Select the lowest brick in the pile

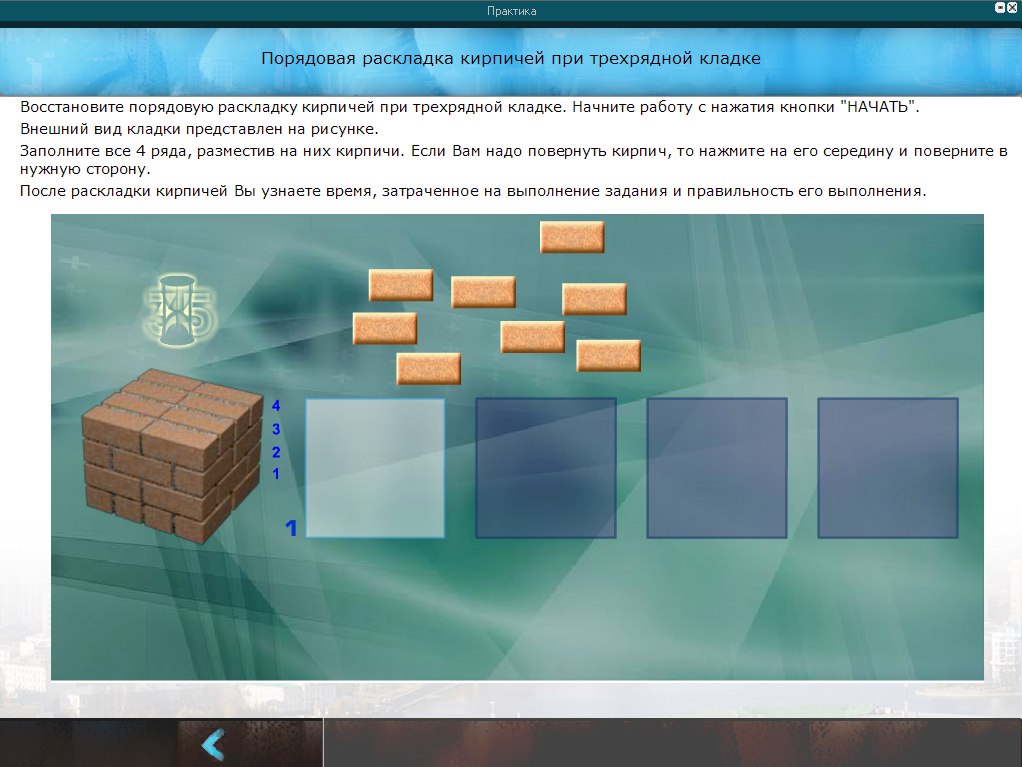428,368
